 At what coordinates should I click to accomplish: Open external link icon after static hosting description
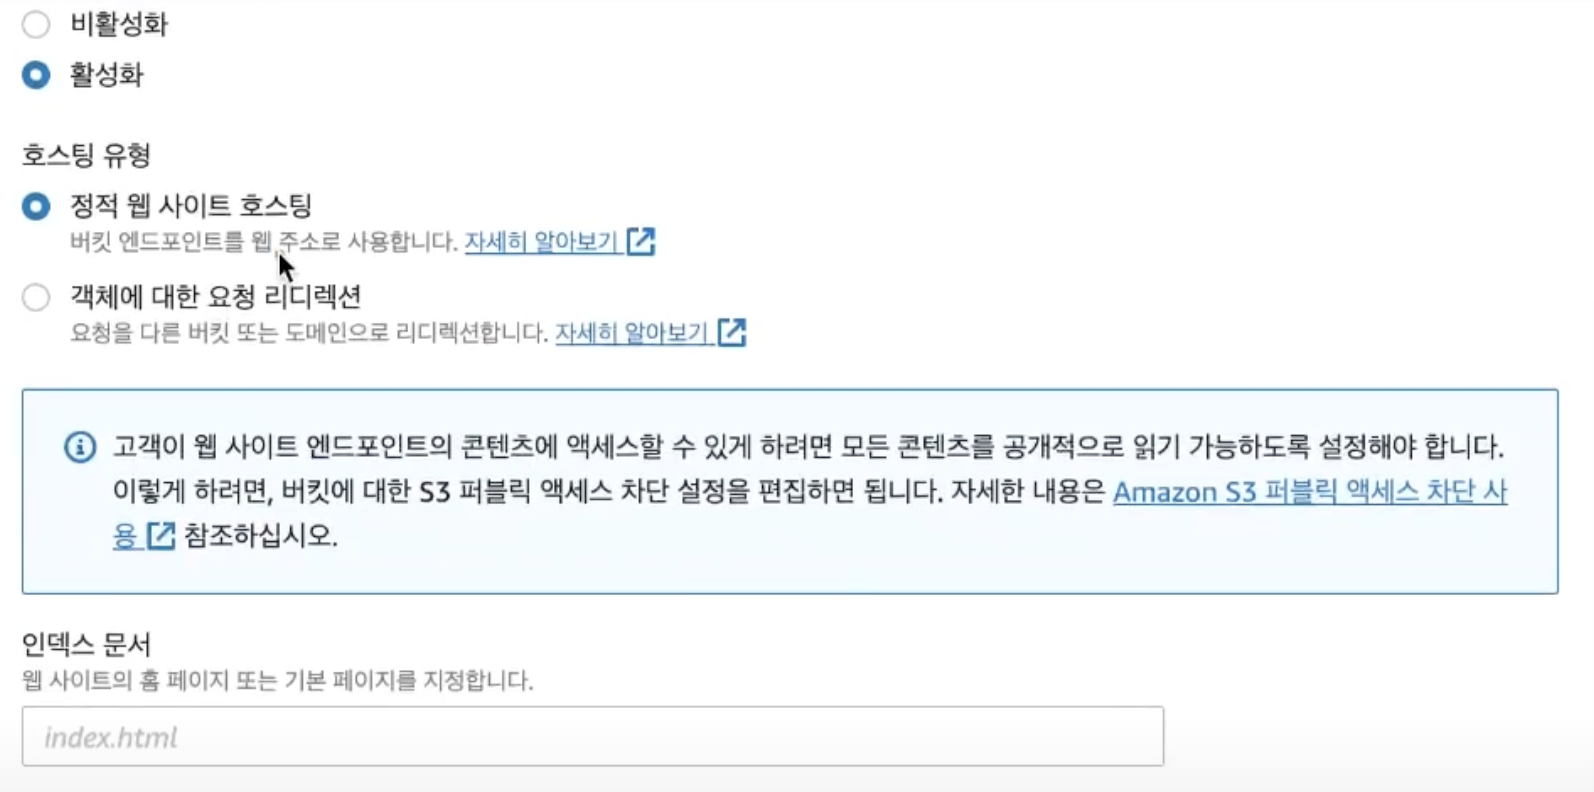[x=641, y=242]
